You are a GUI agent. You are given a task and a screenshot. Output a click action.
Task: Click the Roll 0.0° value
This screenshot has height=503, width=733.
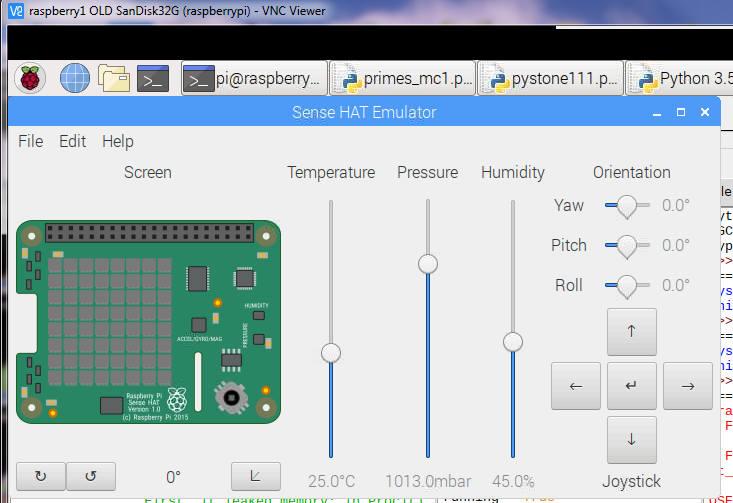point(676,285)
